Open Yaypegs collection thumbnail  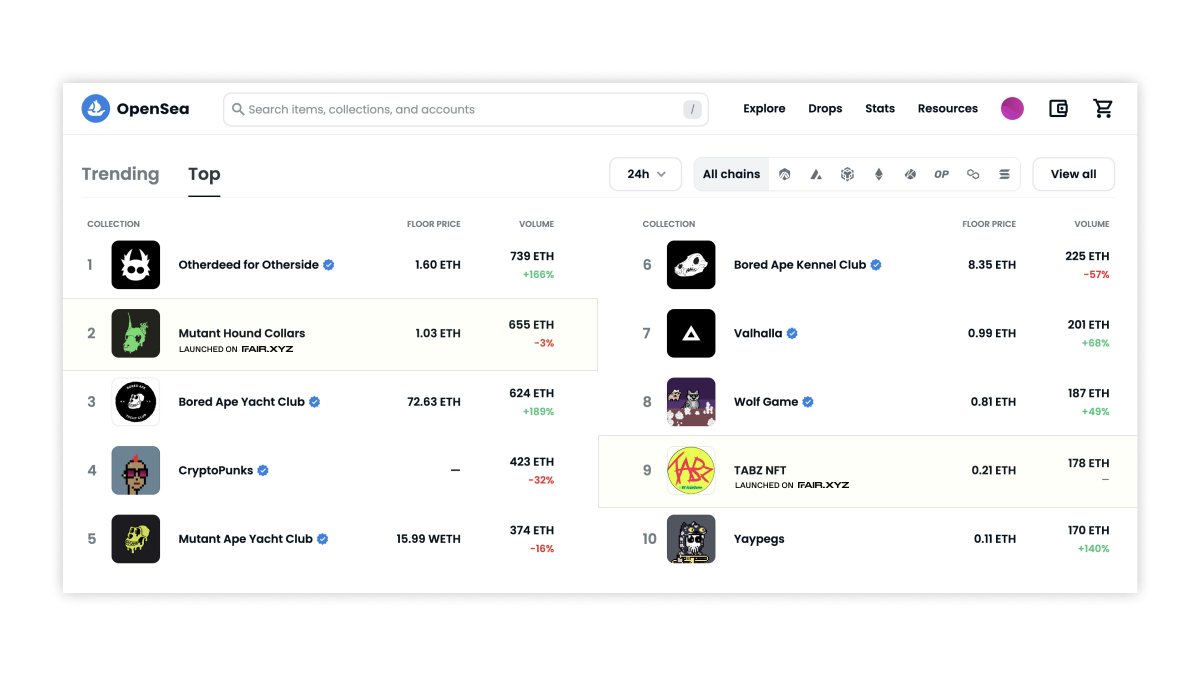pyautogui.click(x=691, y=539)
